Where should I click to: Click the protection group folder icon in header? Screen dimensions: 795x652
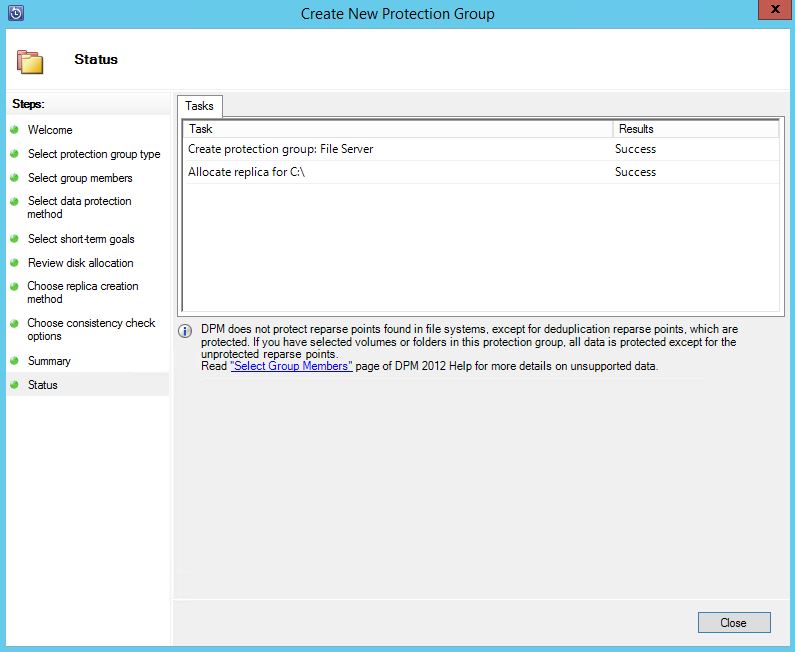coord(30,62)
